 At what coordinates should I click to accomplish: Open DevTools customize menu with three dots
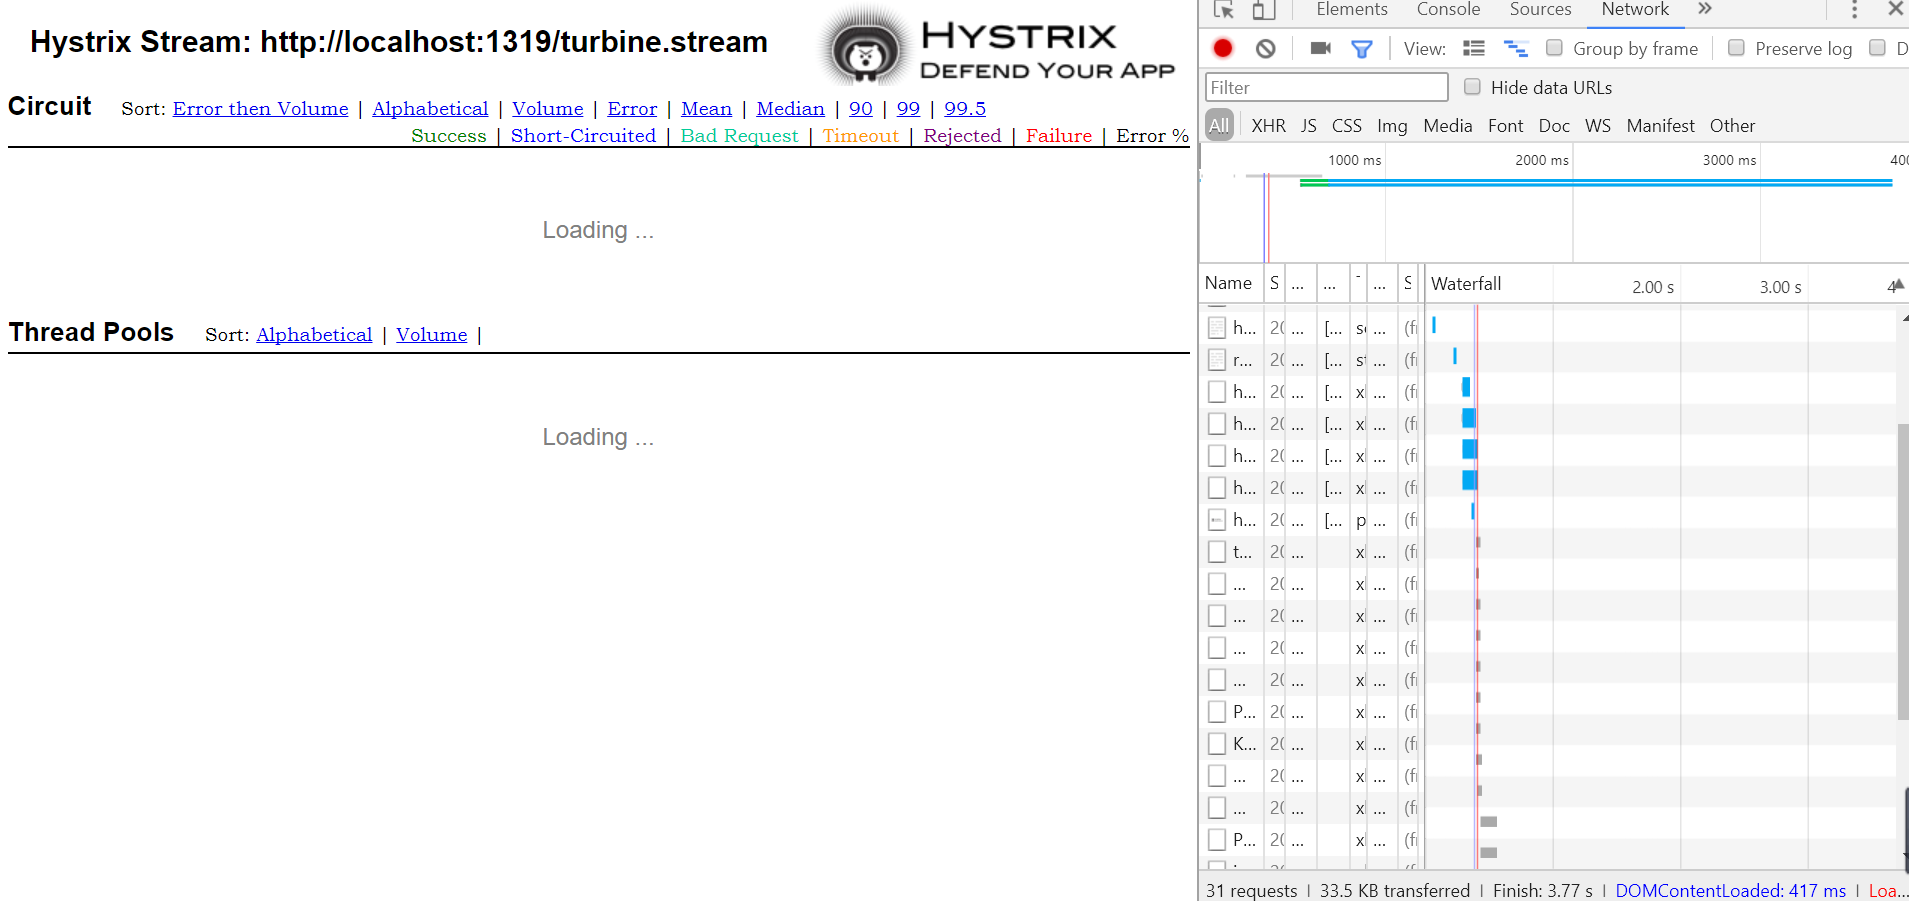1852,10
